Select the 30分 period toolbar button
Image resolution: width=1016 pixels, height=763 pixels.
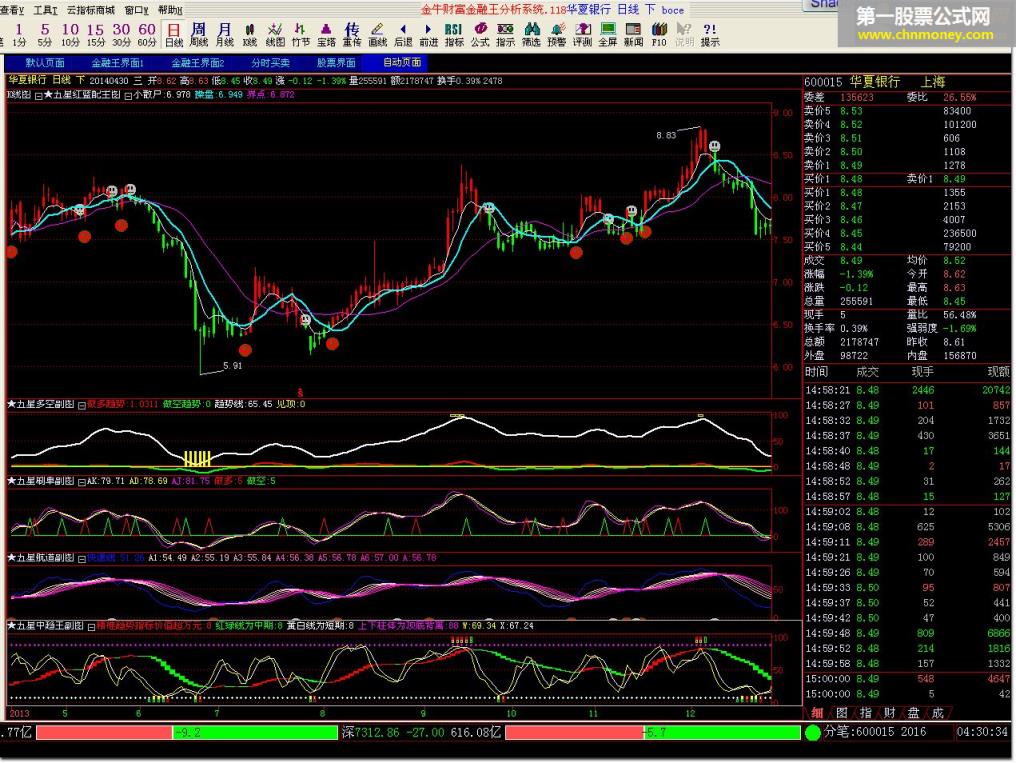click(x=121, y=34)
